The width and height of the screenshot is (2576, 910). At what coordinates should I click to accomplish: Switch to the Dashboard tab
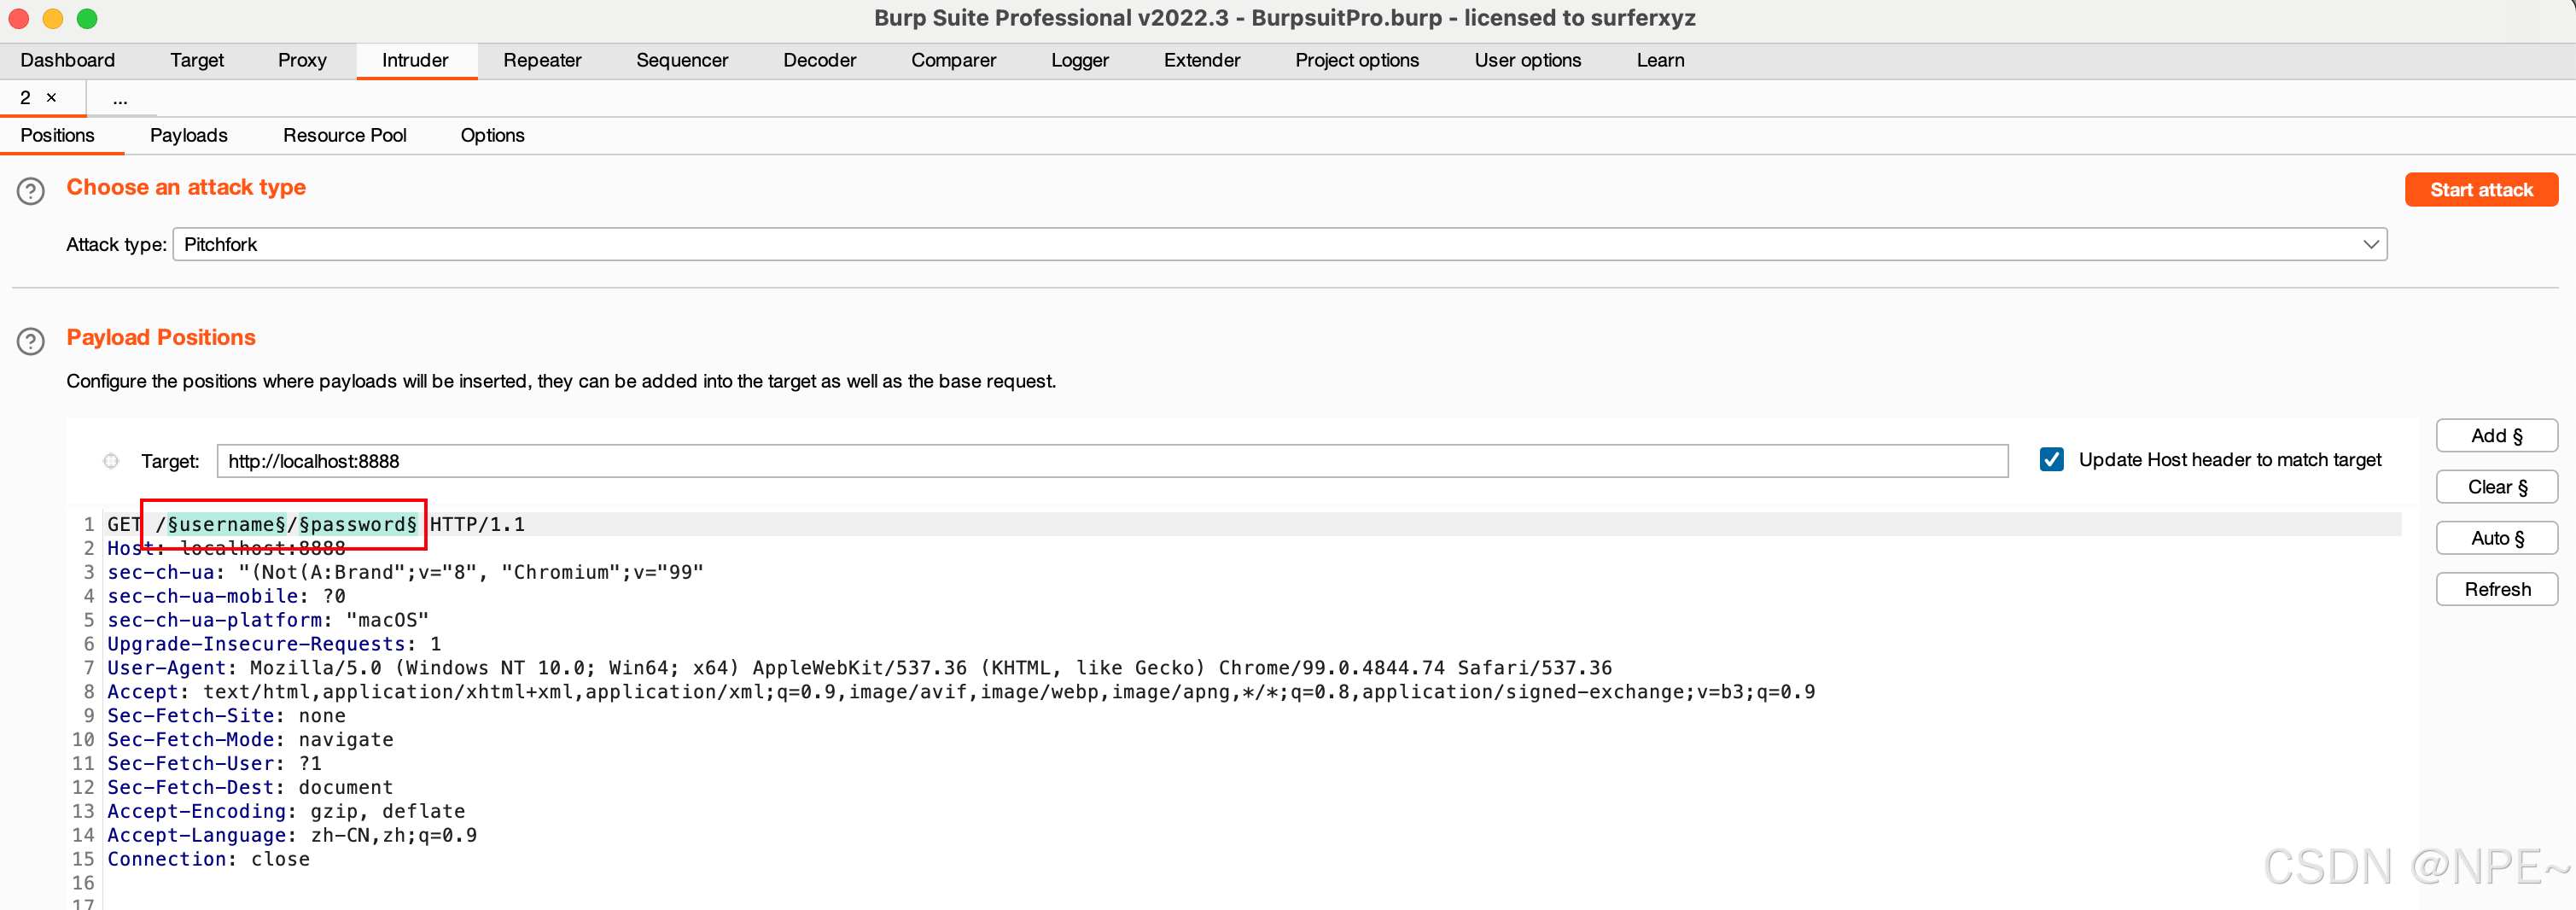tap(68, 60)
